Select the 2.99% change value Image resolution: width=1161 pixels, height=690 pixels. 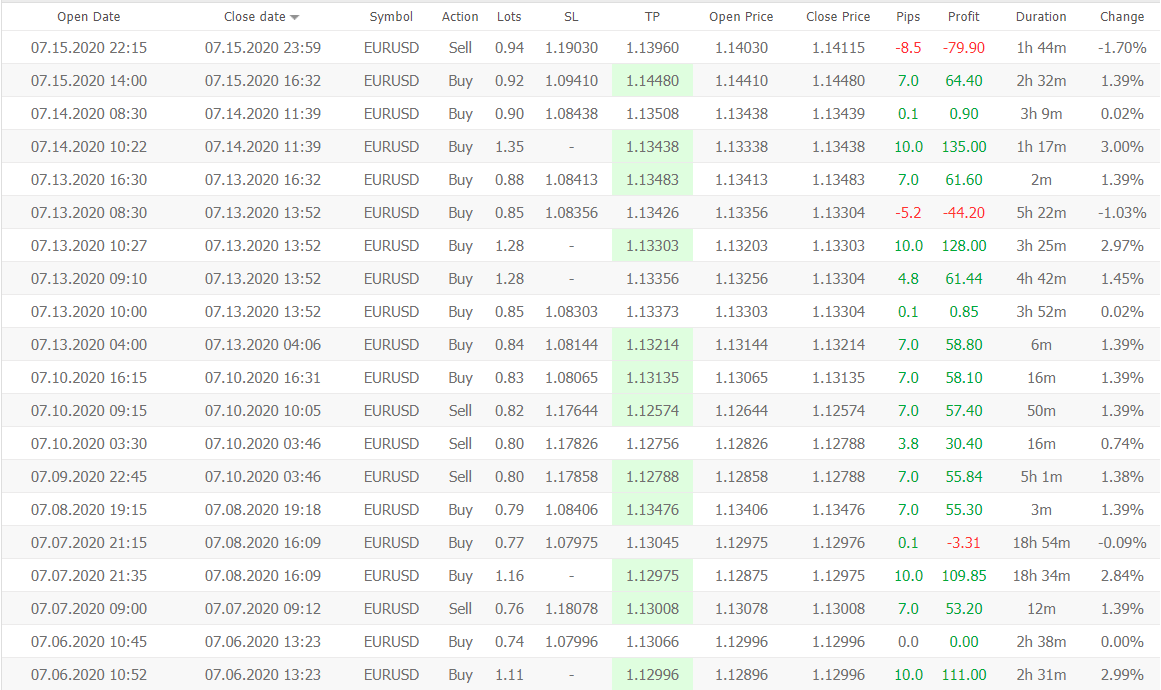(x=1122, y=674)
